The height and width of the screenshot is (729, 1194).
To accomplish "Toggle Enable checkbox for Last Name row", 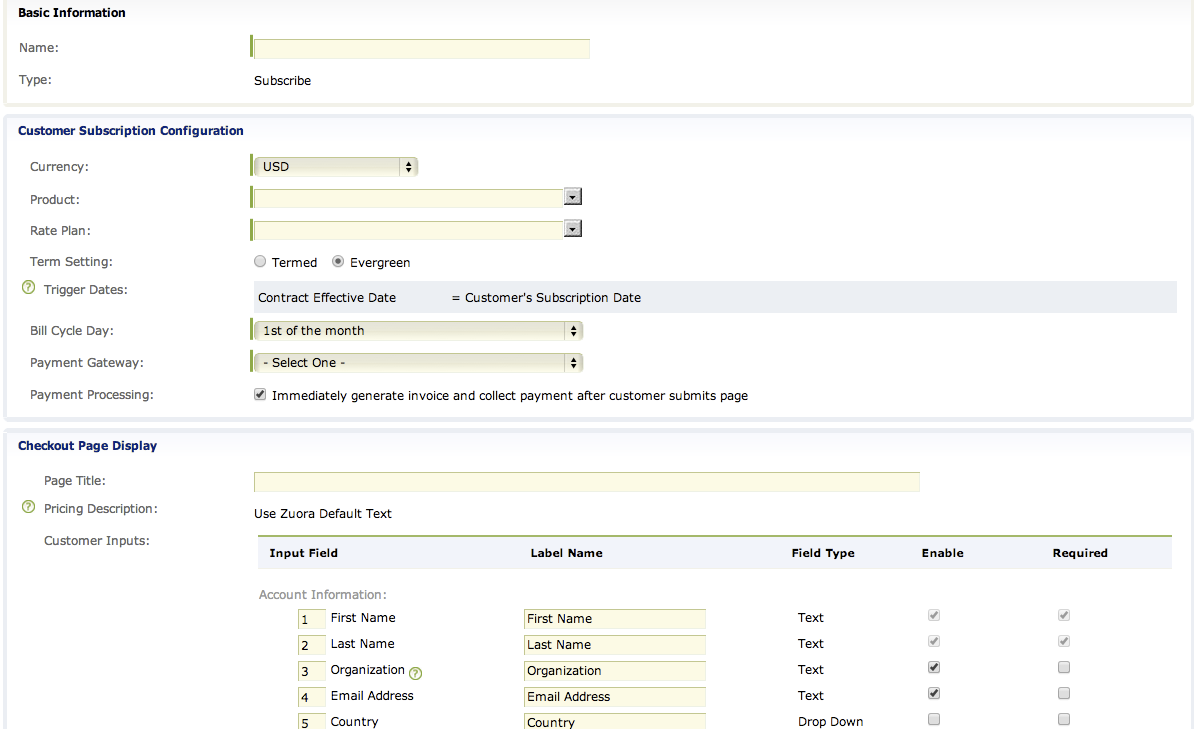I will pyautogui.click(x=934, y=641).
